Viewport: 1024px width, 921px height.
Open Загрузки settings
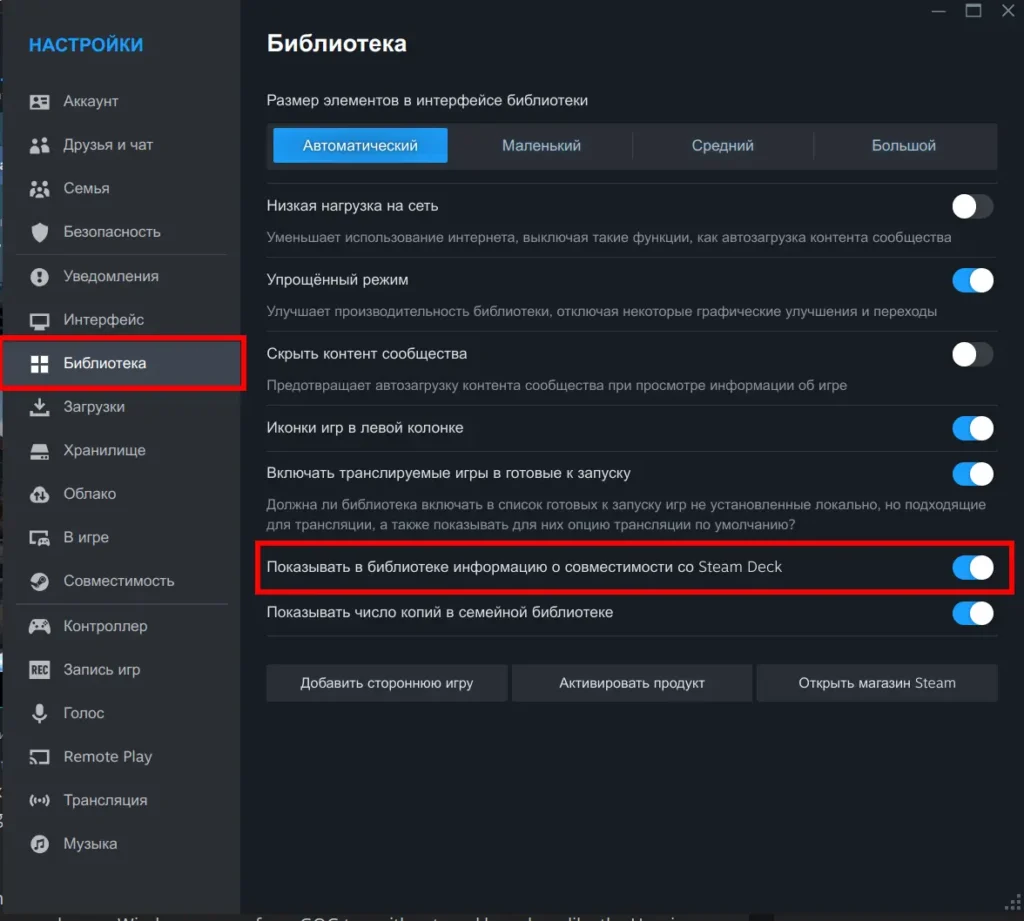(121, 407)
